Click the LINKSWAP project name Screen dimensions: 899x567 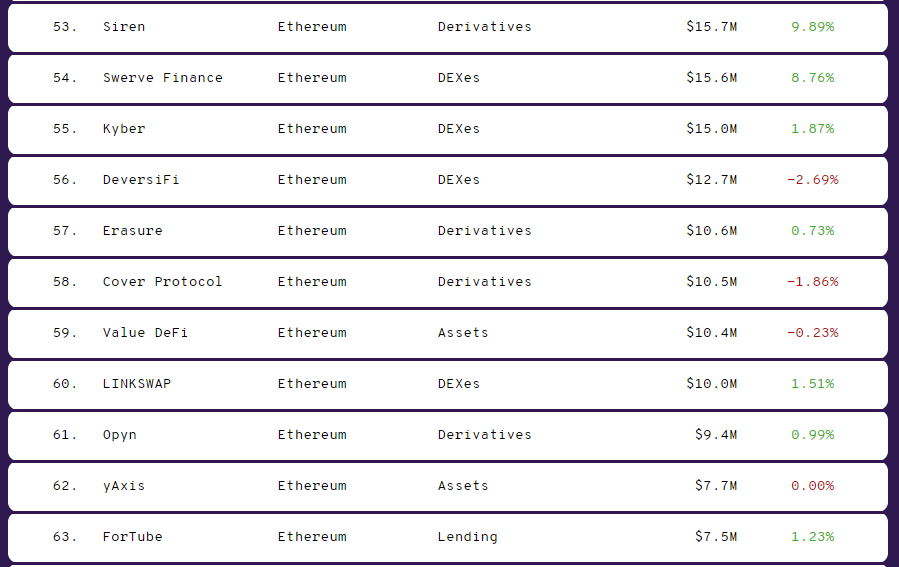coord(137,384)
